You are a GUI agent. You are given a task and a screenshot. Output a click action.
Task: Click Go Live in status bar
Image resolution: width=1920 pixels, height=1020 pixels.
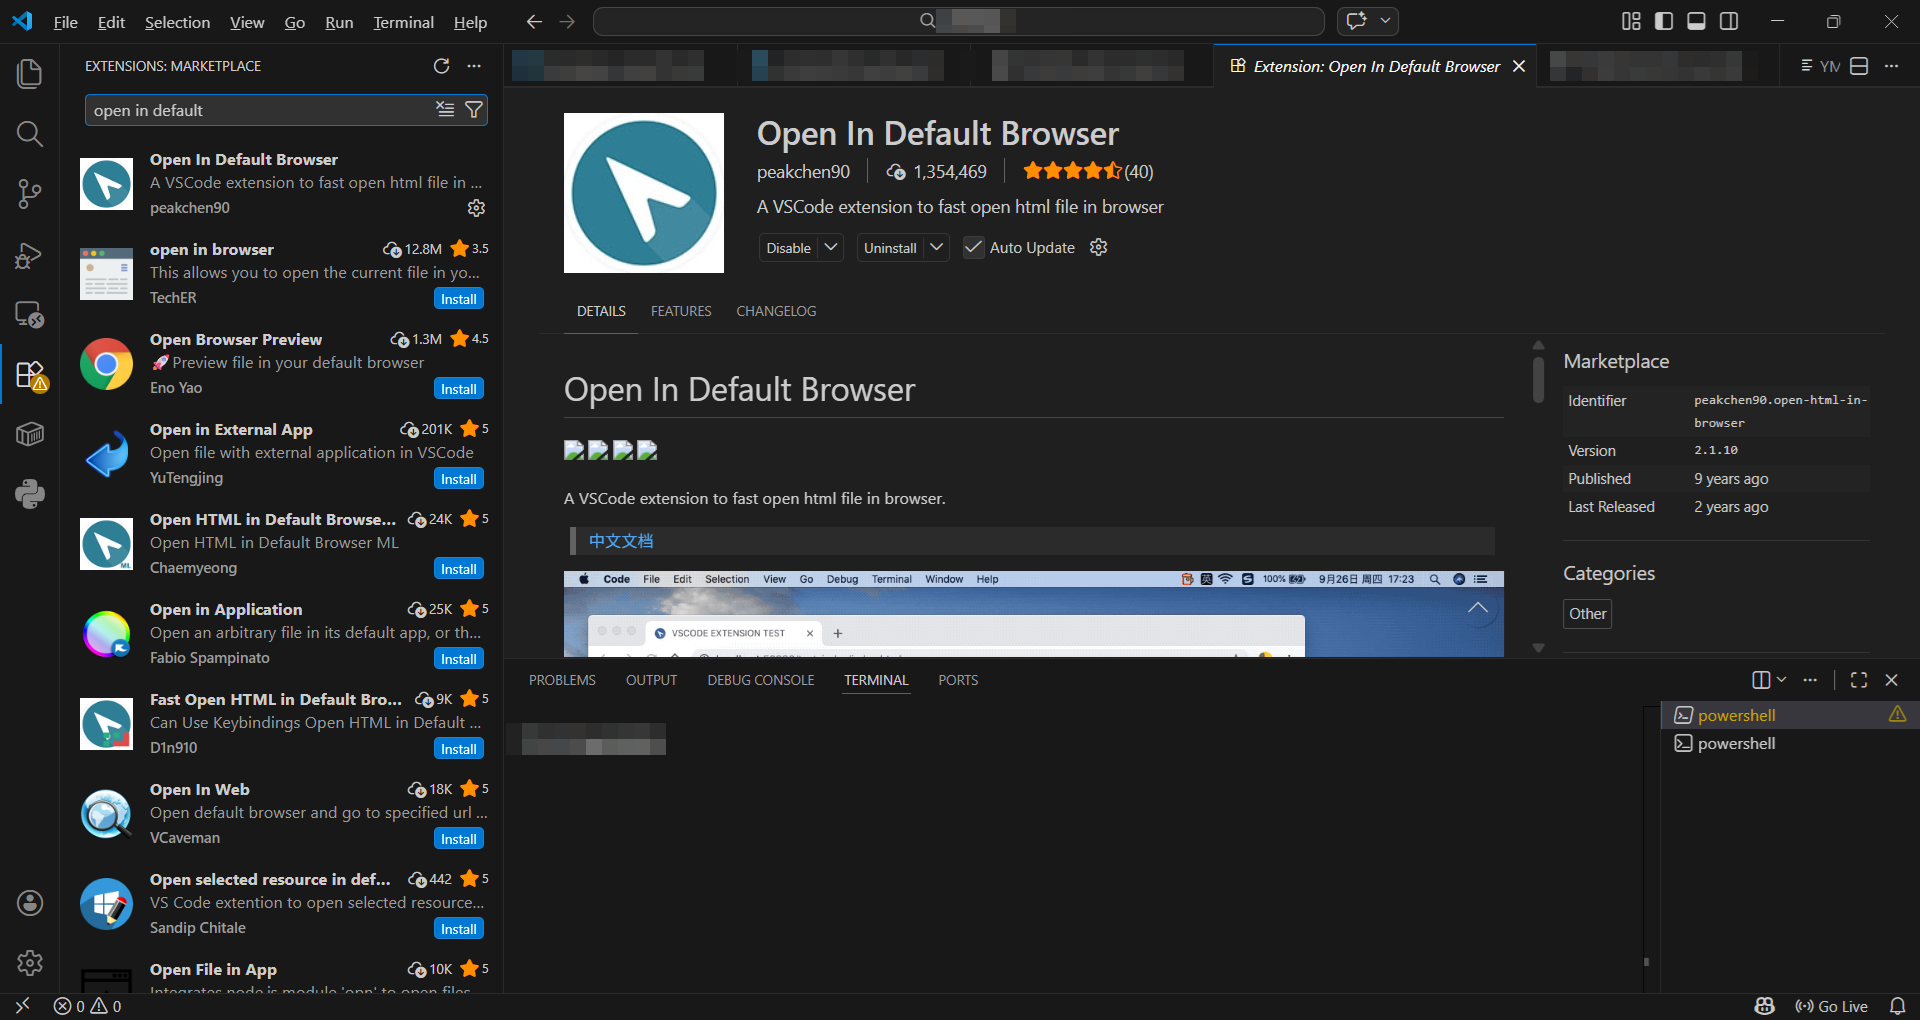pos(1832,1006)
